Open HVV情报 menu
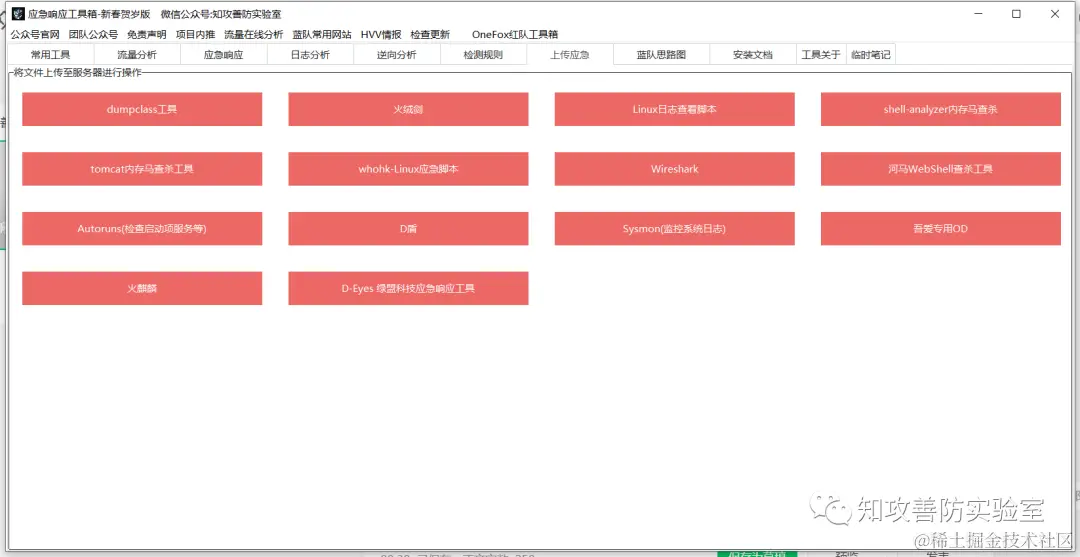The width and height of the screenshot is (1080, 557). tap(381, 34)
